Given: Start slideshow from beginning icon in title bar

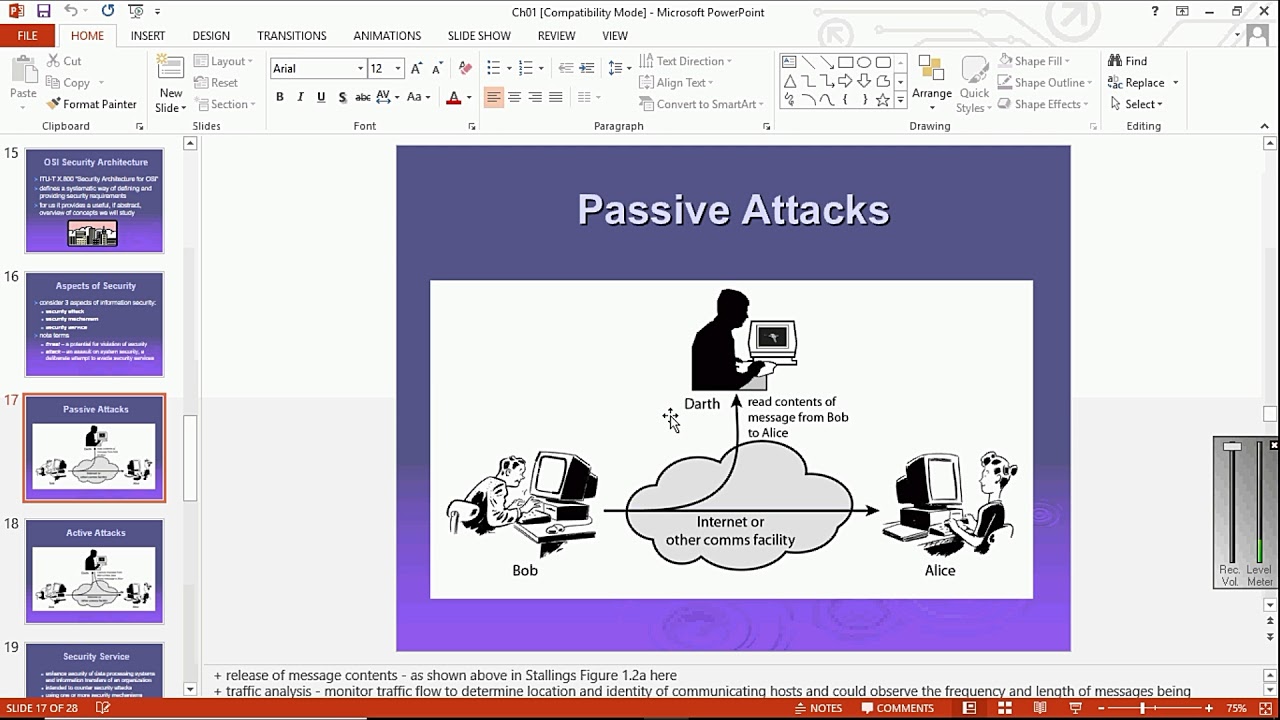Looking at the screenshot, I should click(x=136, y=11).
